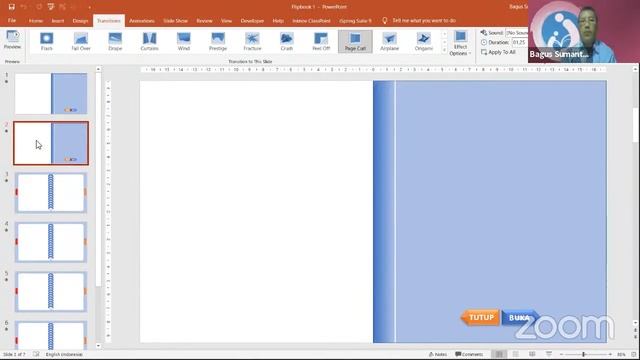Show the previous row of the transitions gallery

[x=444, y=34]
